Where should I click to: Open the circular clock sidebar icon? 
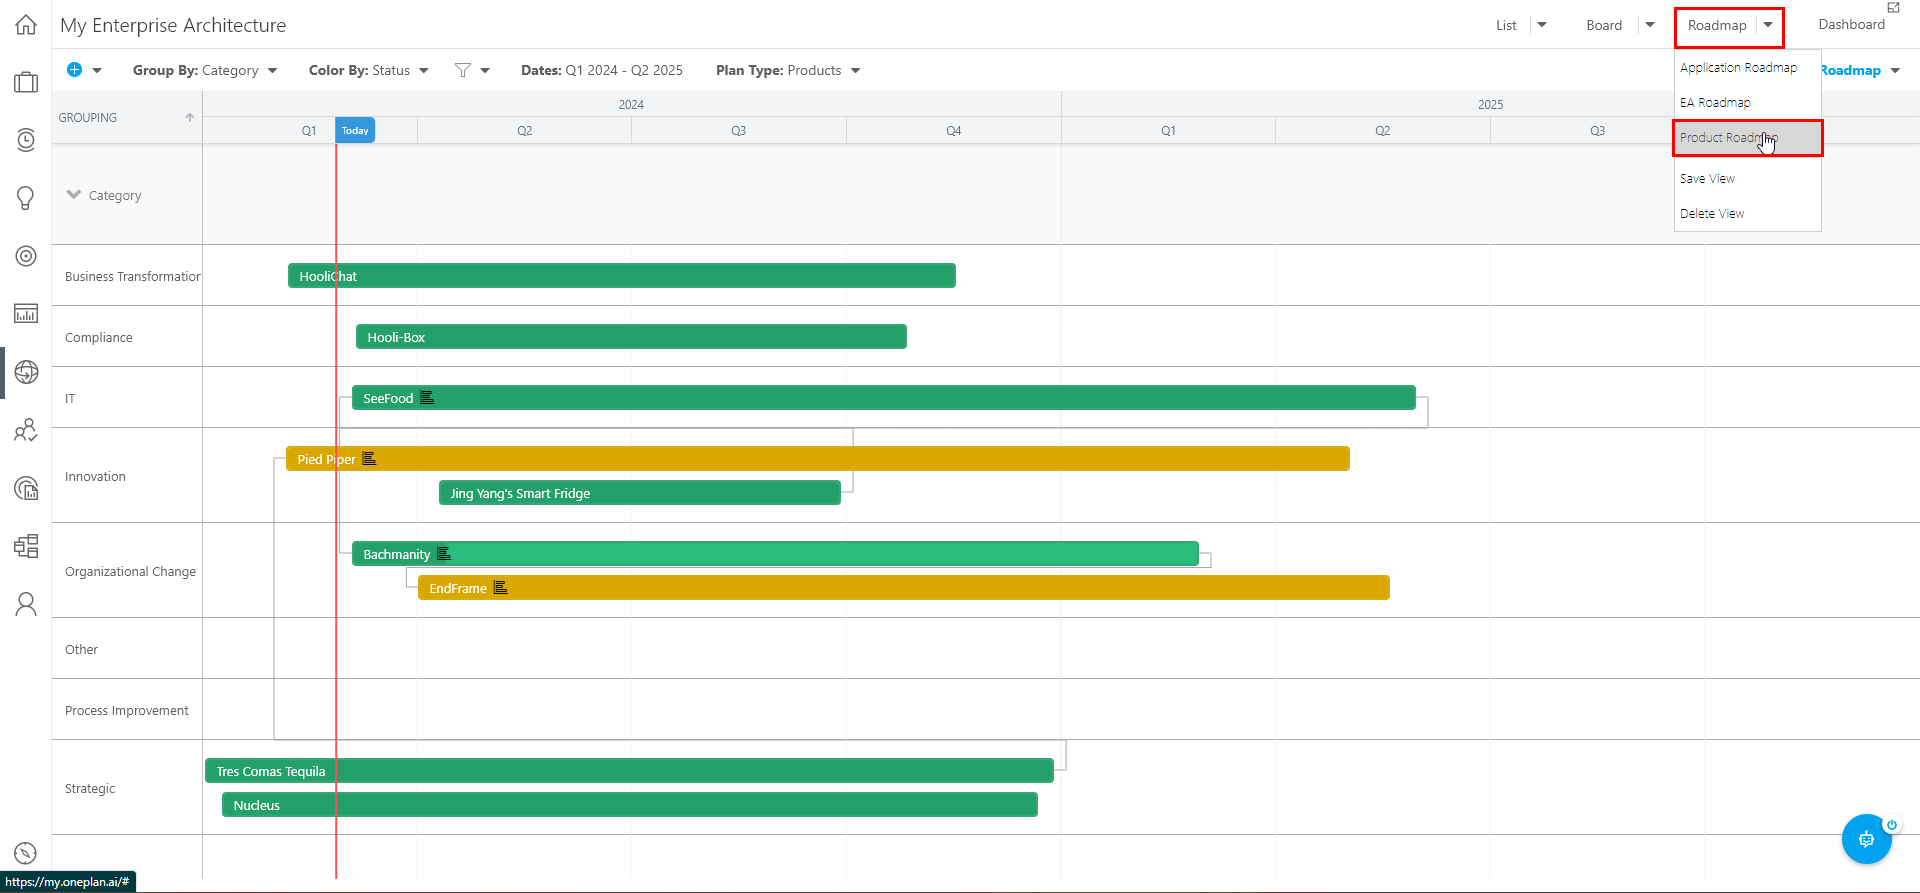tap(26, 140)
